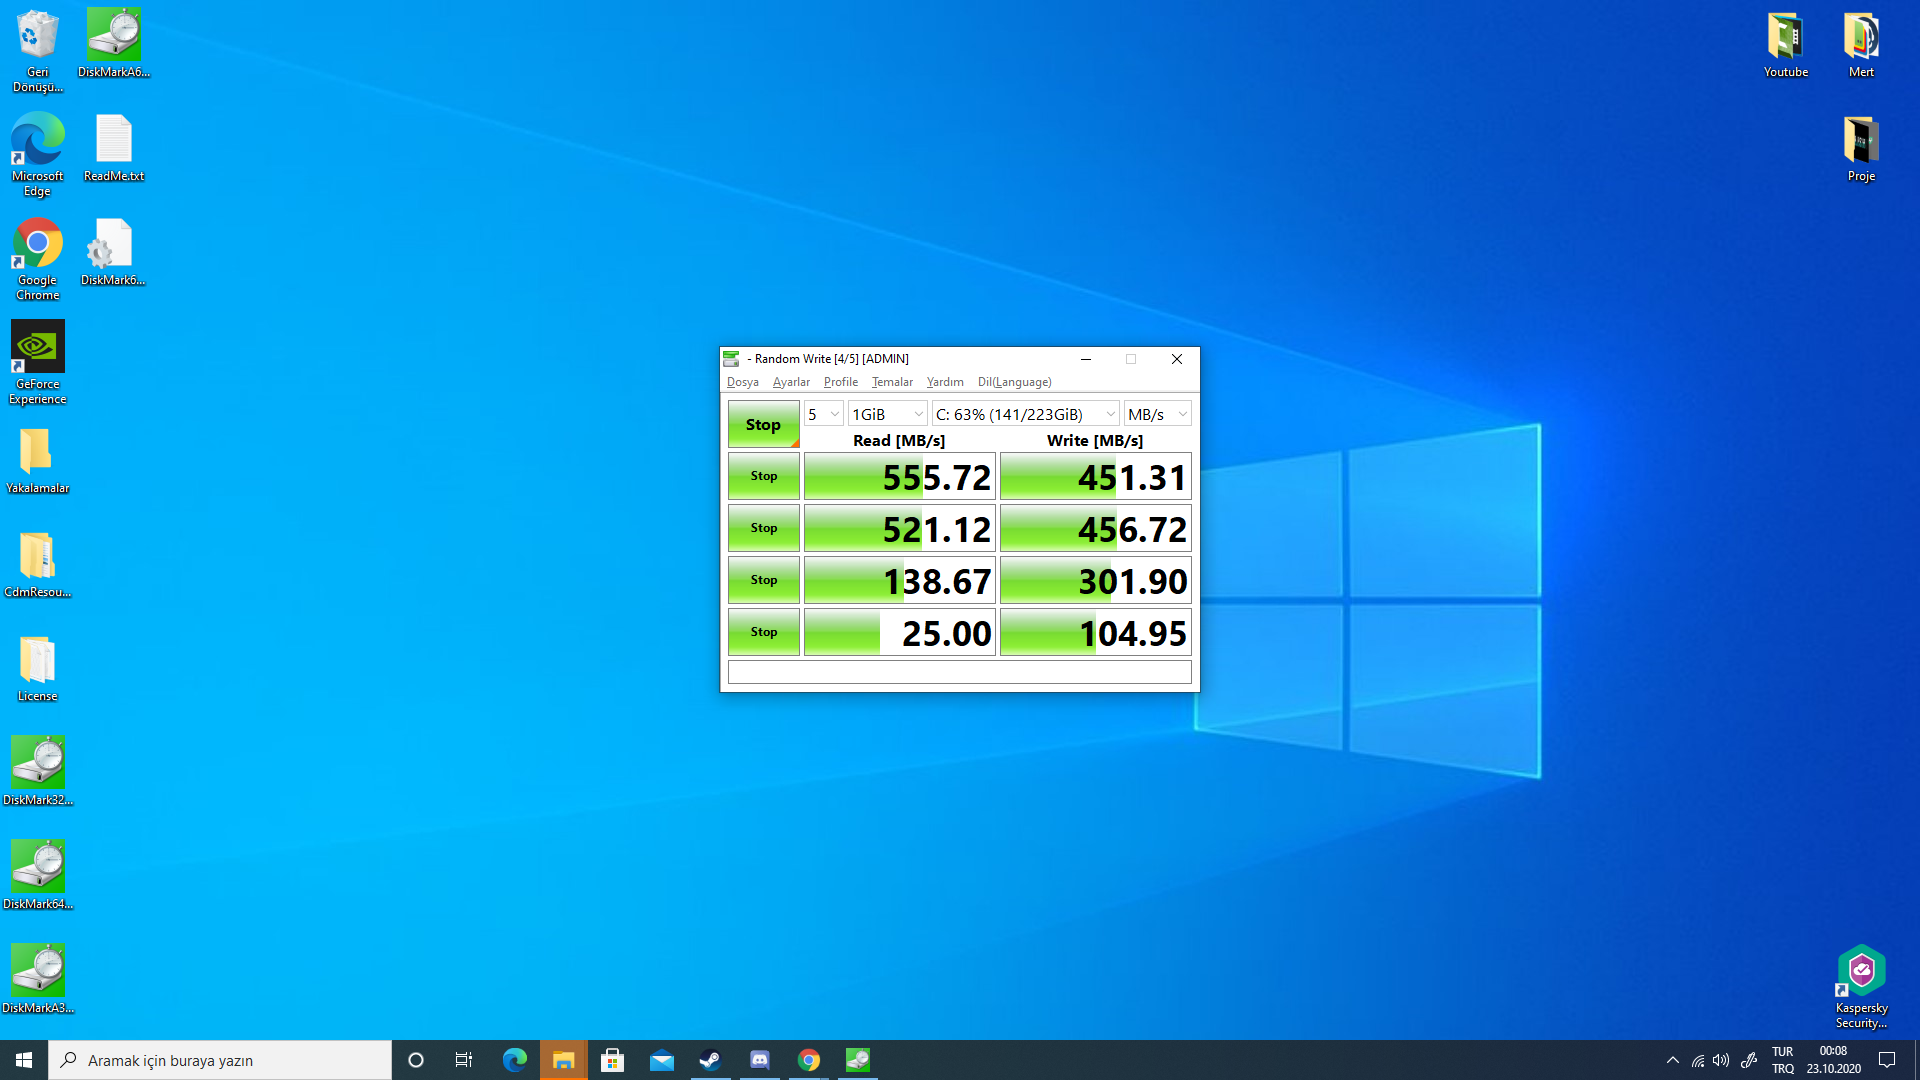Launch Kaspersky Security desktop shortcut
This screenshot has height=1080, width=1920.
(x=1862, y=987)
